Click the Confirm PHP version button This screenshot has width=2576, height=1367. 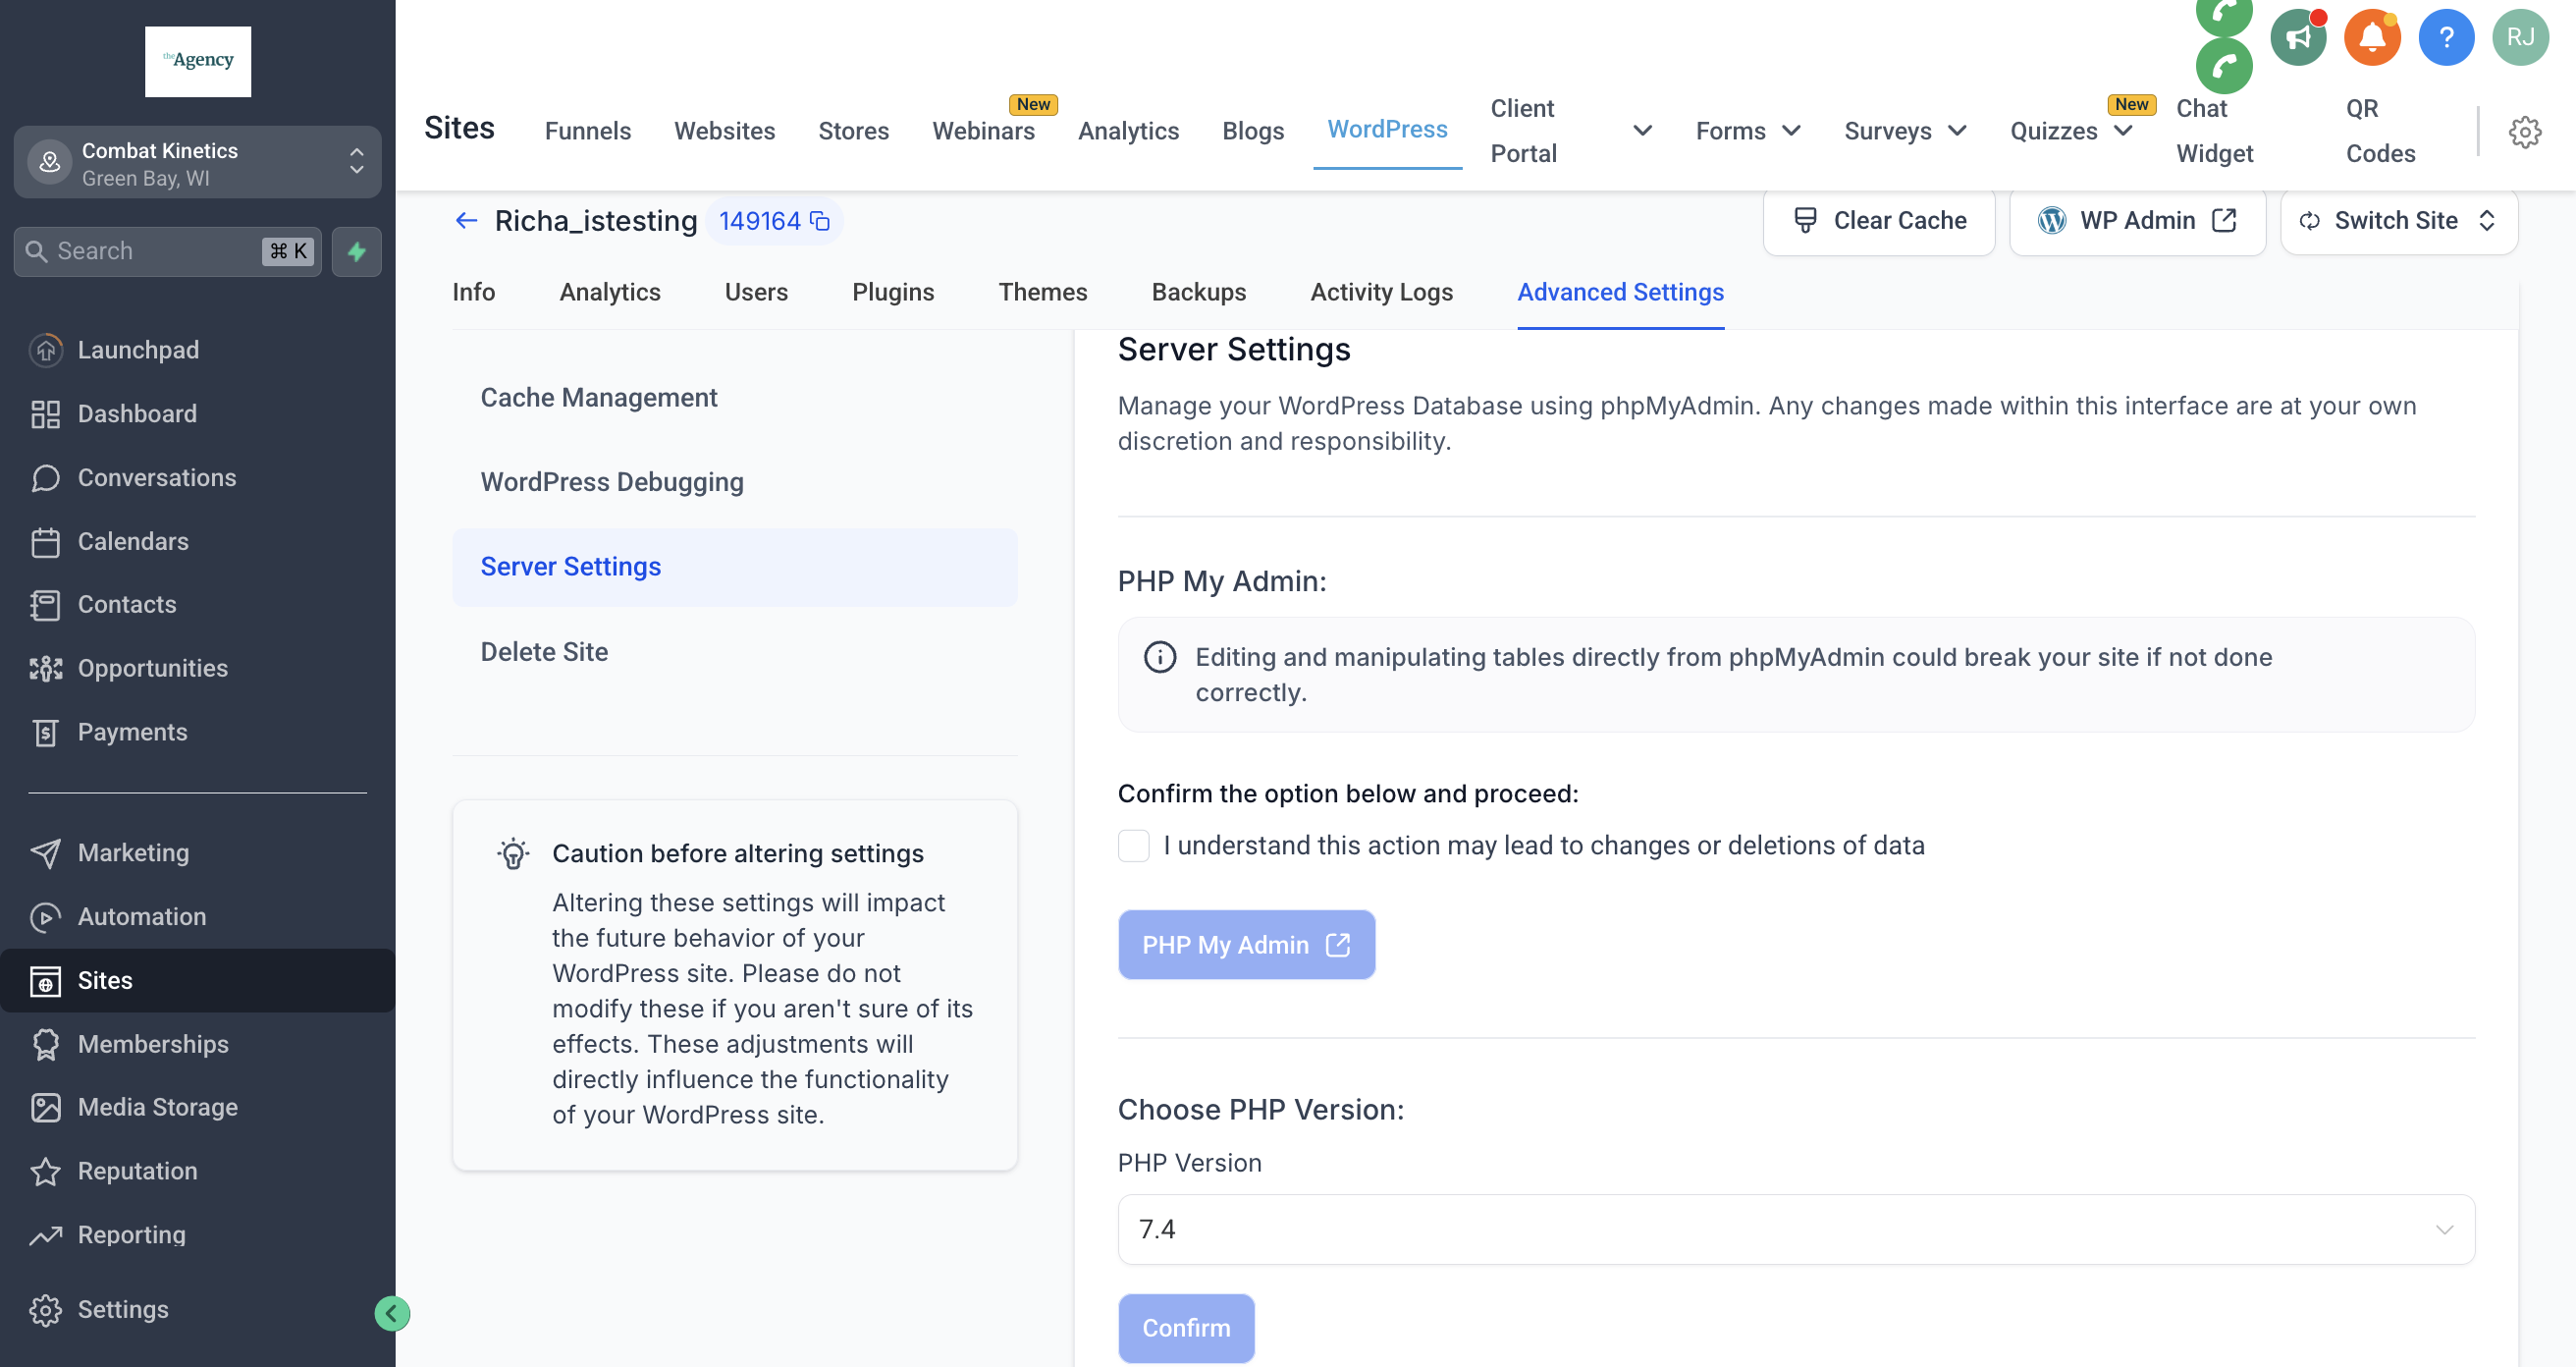[1186, 1327]
